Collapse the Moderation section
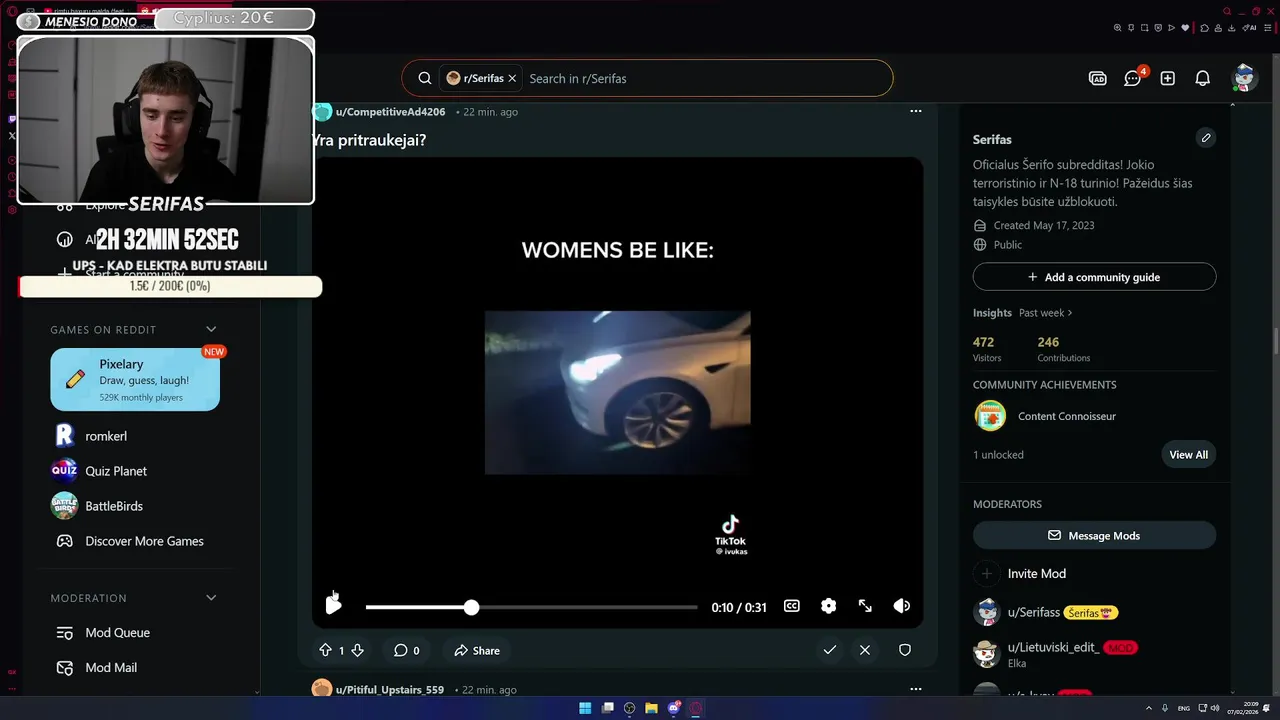 coord(211,598)
